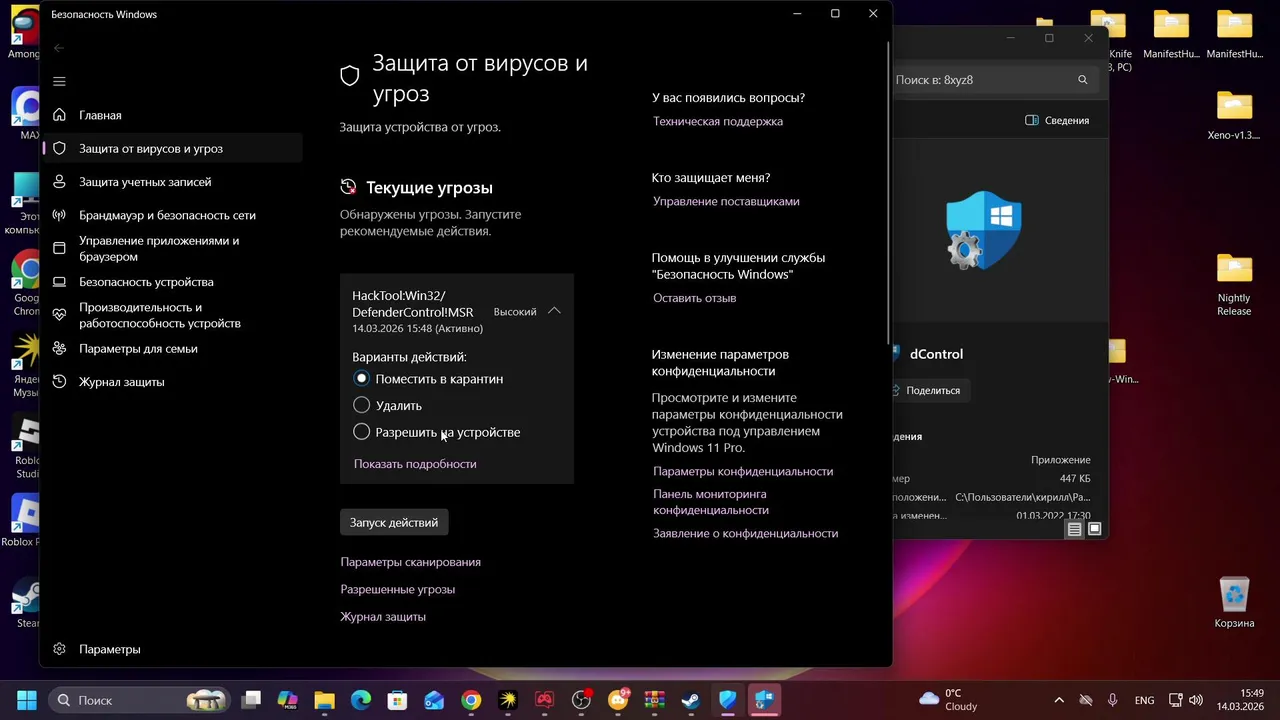Open Заявление о конфиденциальности link

[745, 534]
